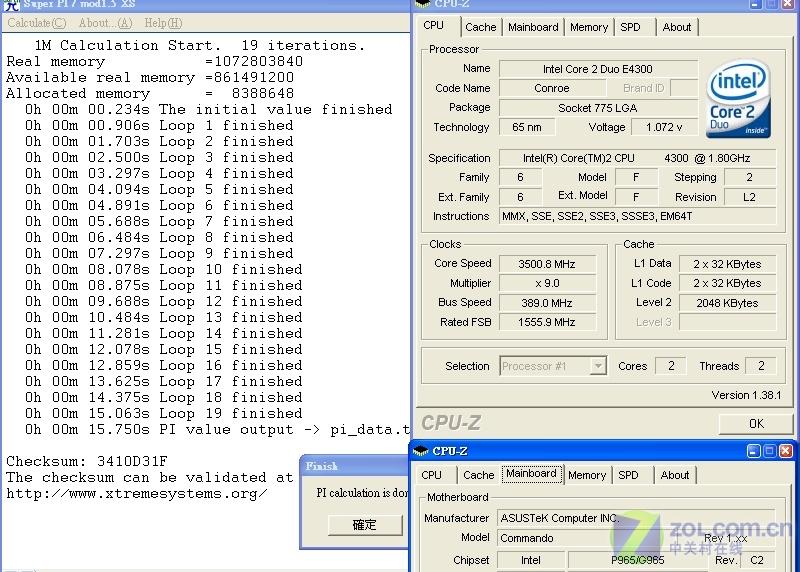Click the Intel Core 2 Duo logo
This screenshot has height=572, width=800.
point(738,99)
